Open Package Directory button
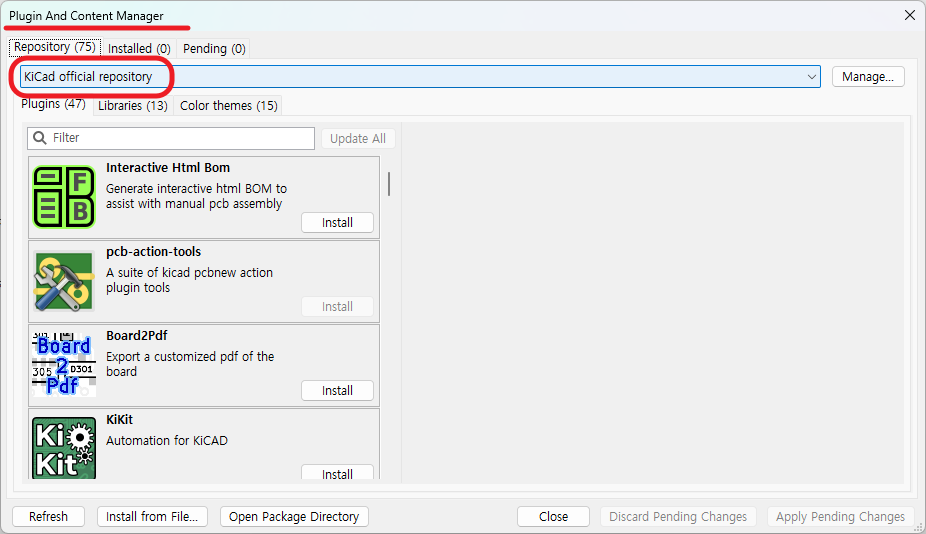Viewport: 926px width, 534px height. coord(294,516)
